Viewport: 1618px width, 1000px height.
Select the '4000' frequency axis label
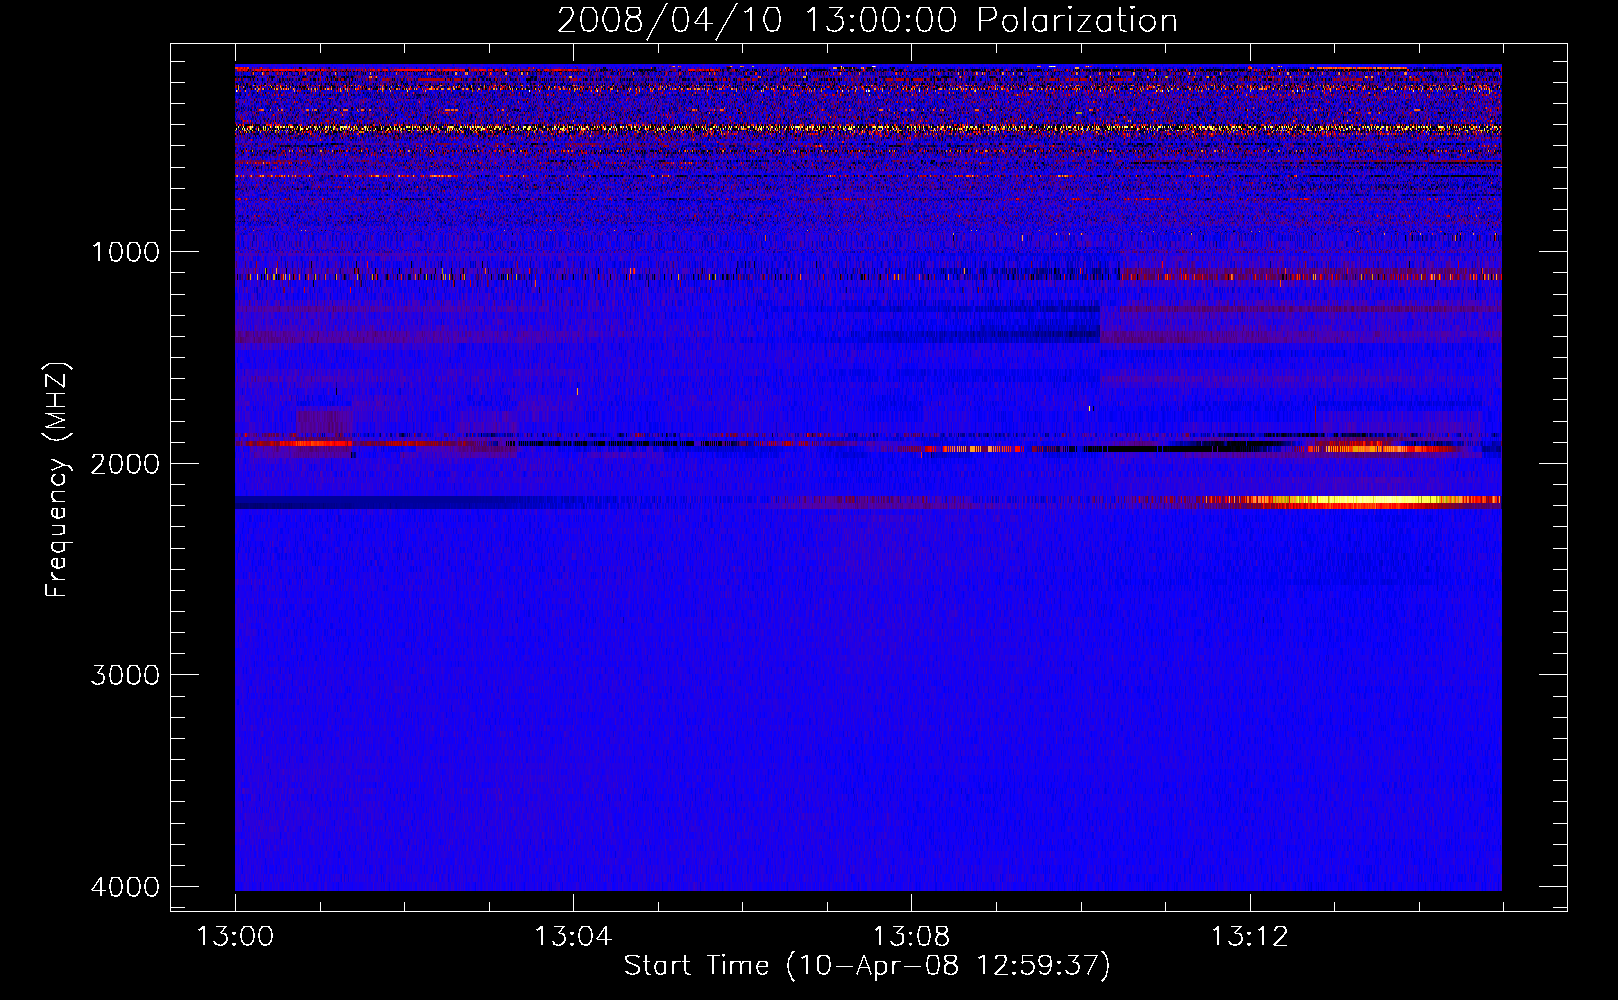[125, 887]
